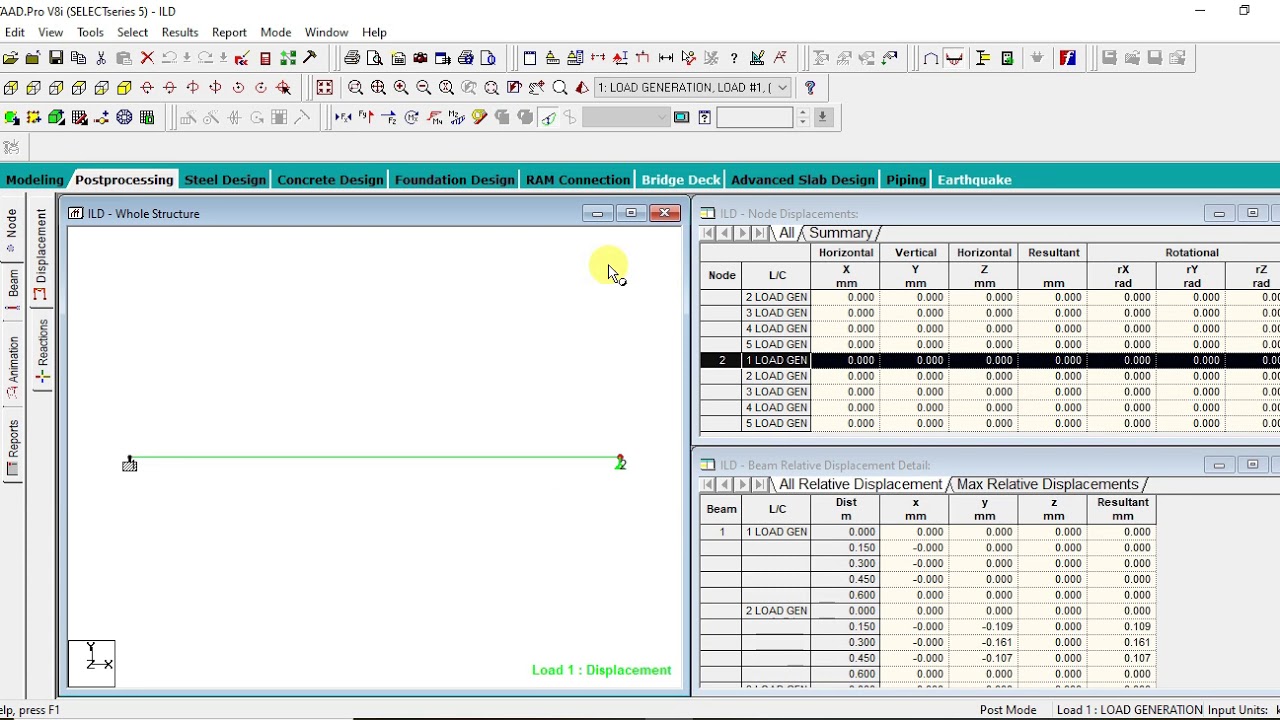
Task: Click the Fx force display icon
Action: pos(343,118)
